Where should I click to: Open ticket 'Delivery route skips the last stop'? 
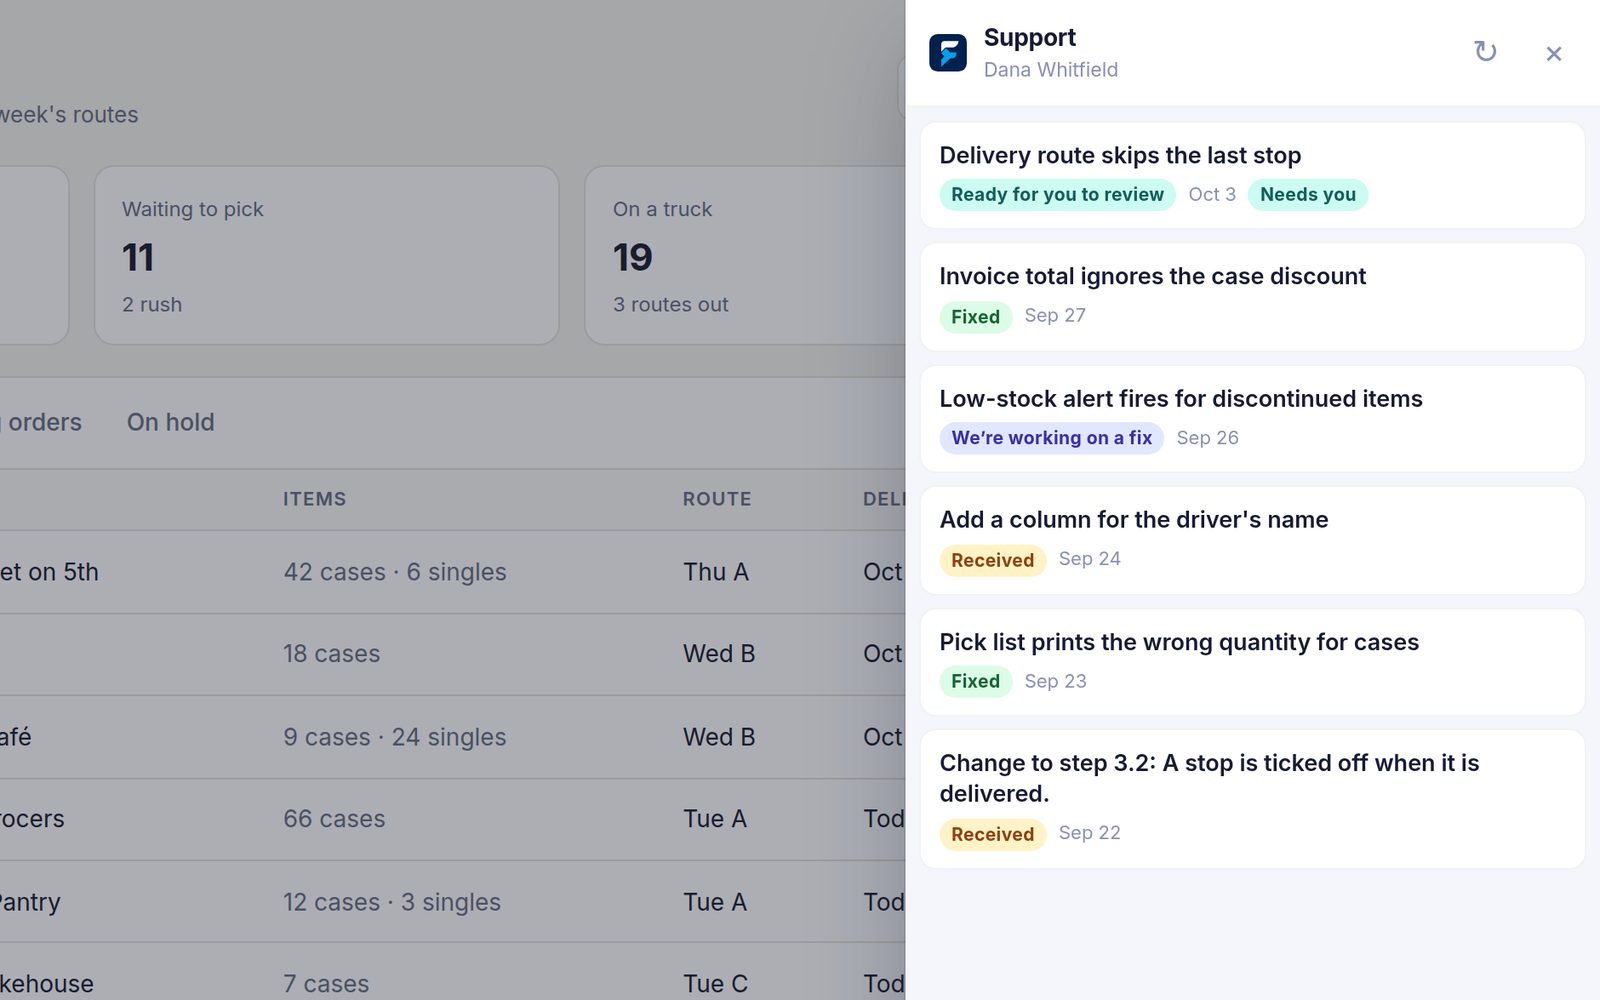pyautogui.click(x=1252, y=176)
